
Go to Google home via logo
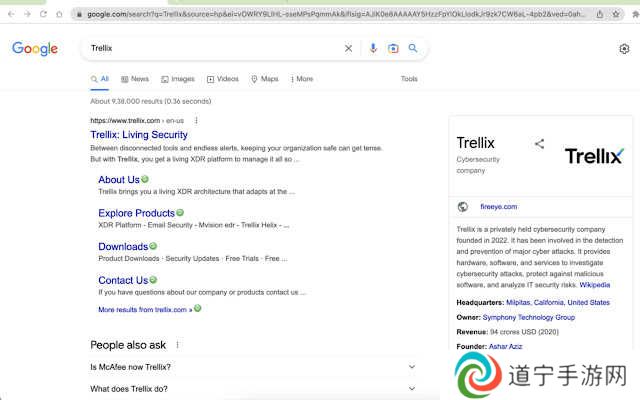35,49
